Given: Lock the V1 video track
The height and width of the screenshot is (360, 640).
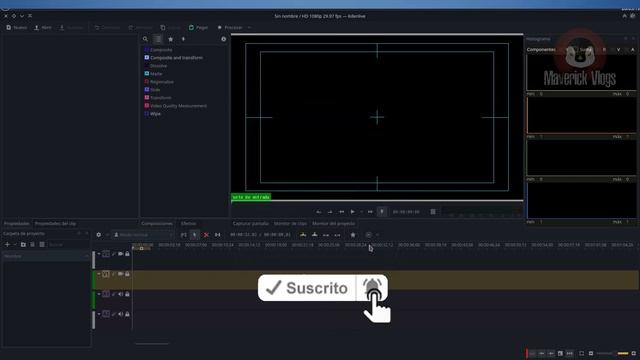Looking at the screenshot, I should tap(127, 274).
